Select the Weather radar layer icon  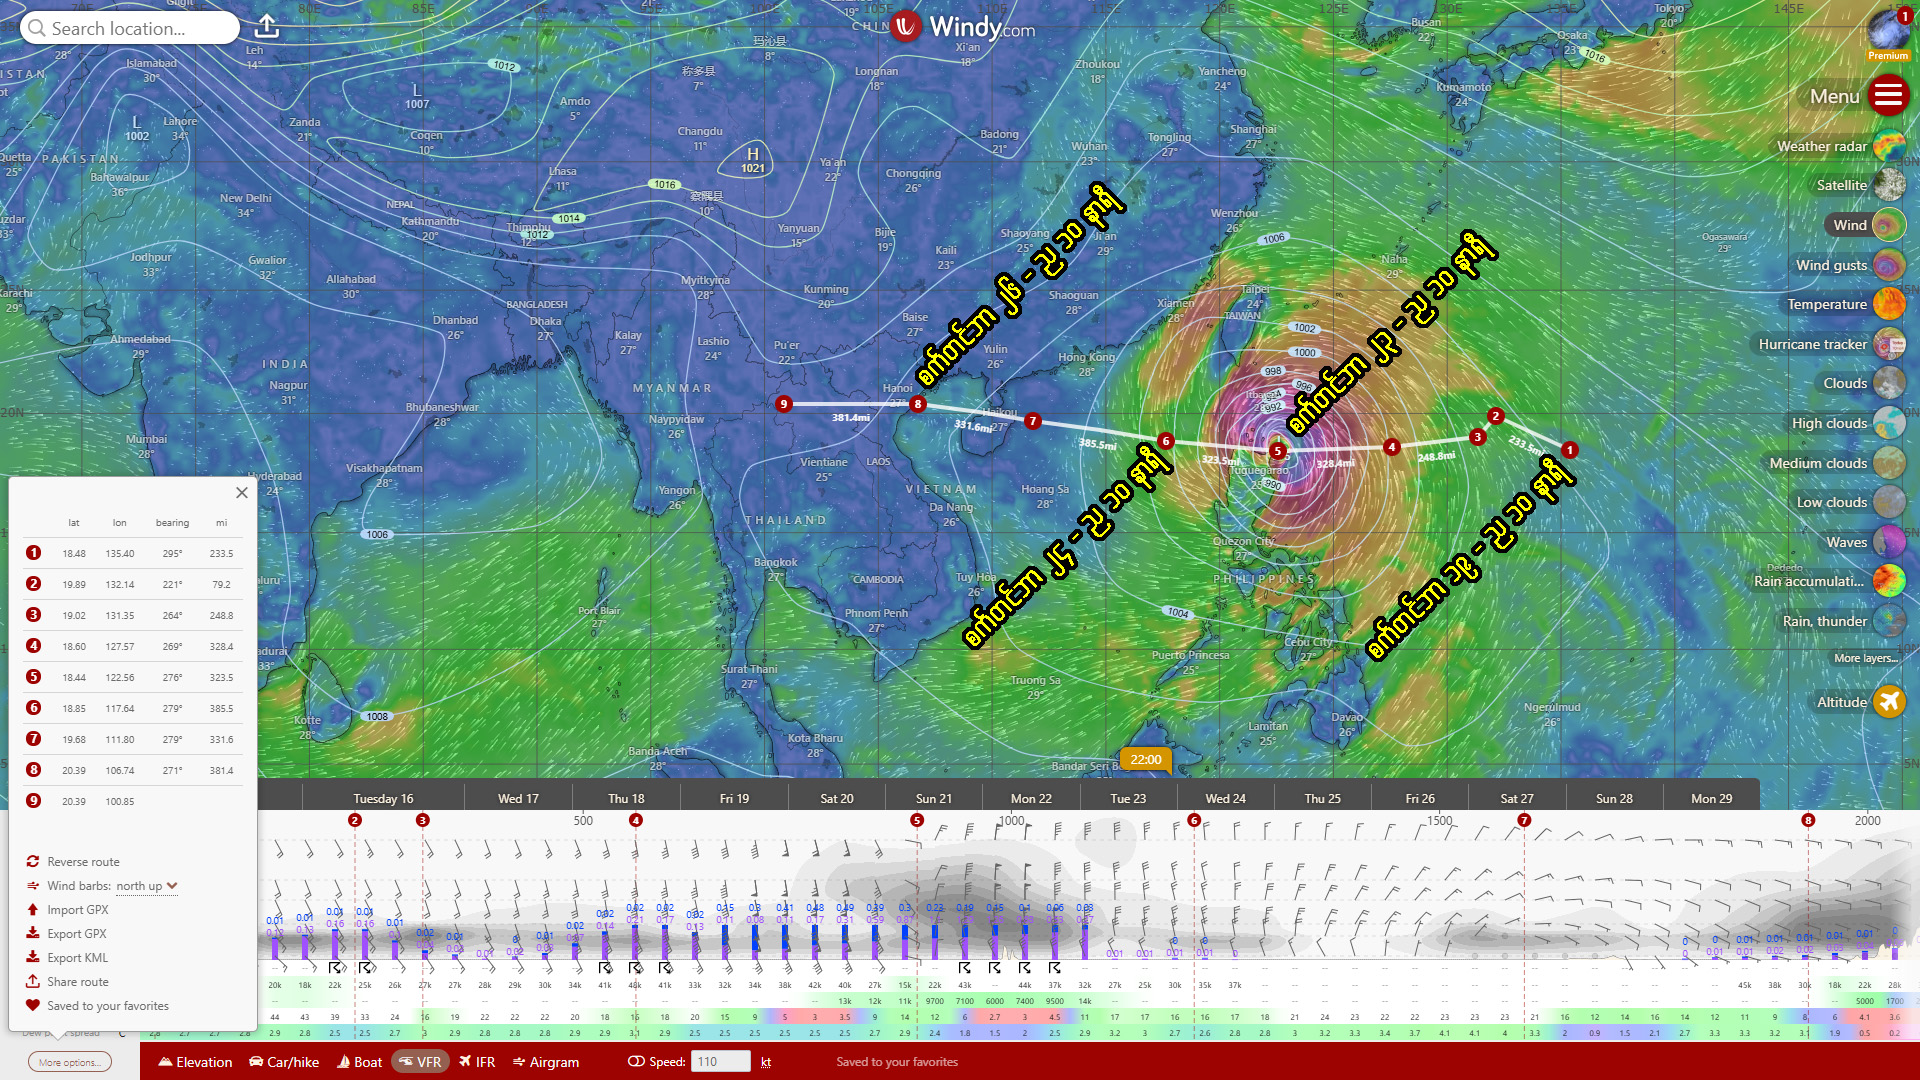coord(1889,146)
